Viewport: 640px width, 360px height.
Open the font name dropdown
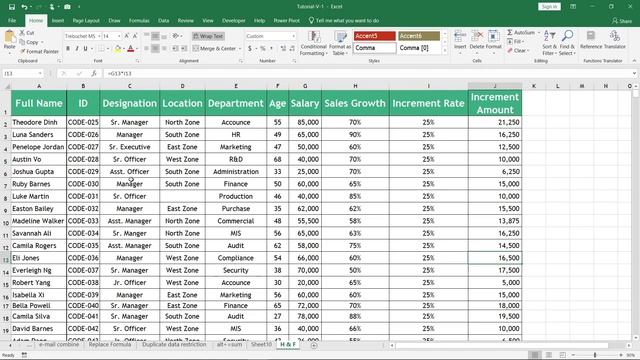coord(99,36)
